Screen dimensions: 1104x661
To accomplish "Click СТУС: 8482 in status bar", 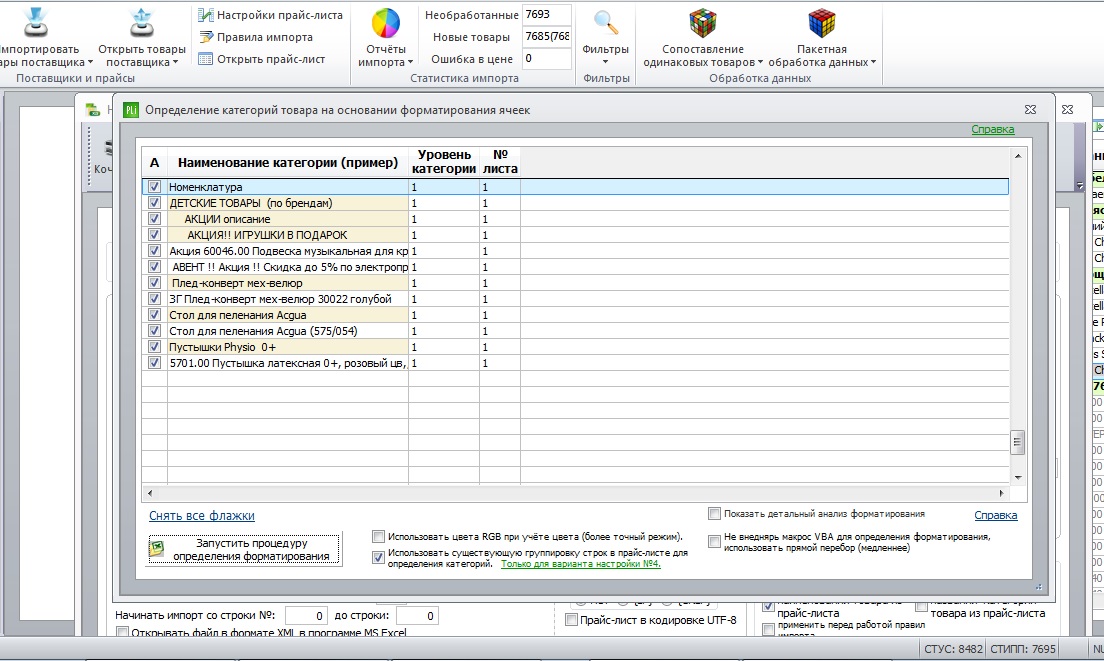I will pos(953,648).
